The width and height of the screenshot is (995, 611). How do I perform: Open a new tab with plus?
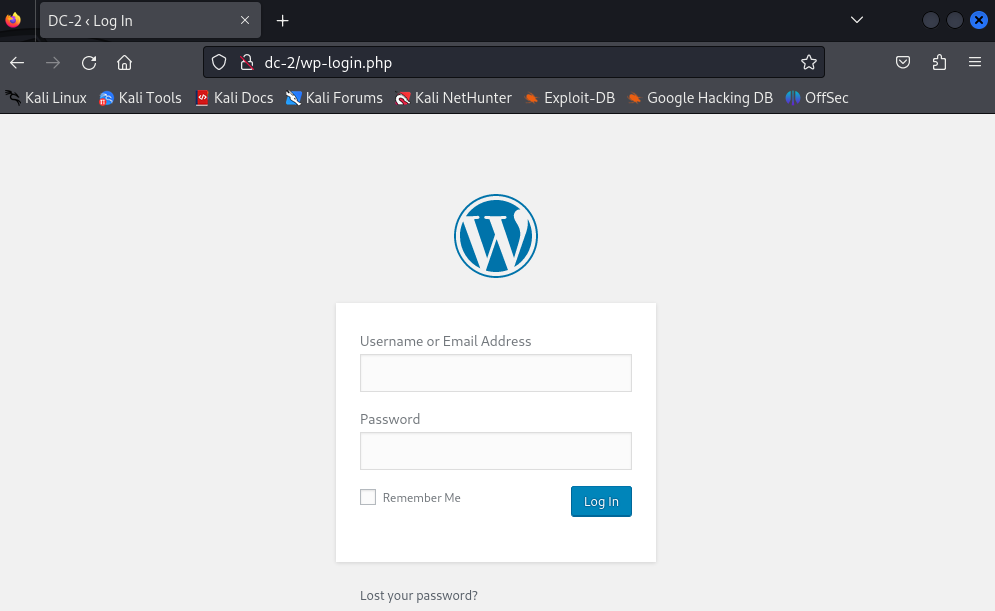tap(282, 21)
